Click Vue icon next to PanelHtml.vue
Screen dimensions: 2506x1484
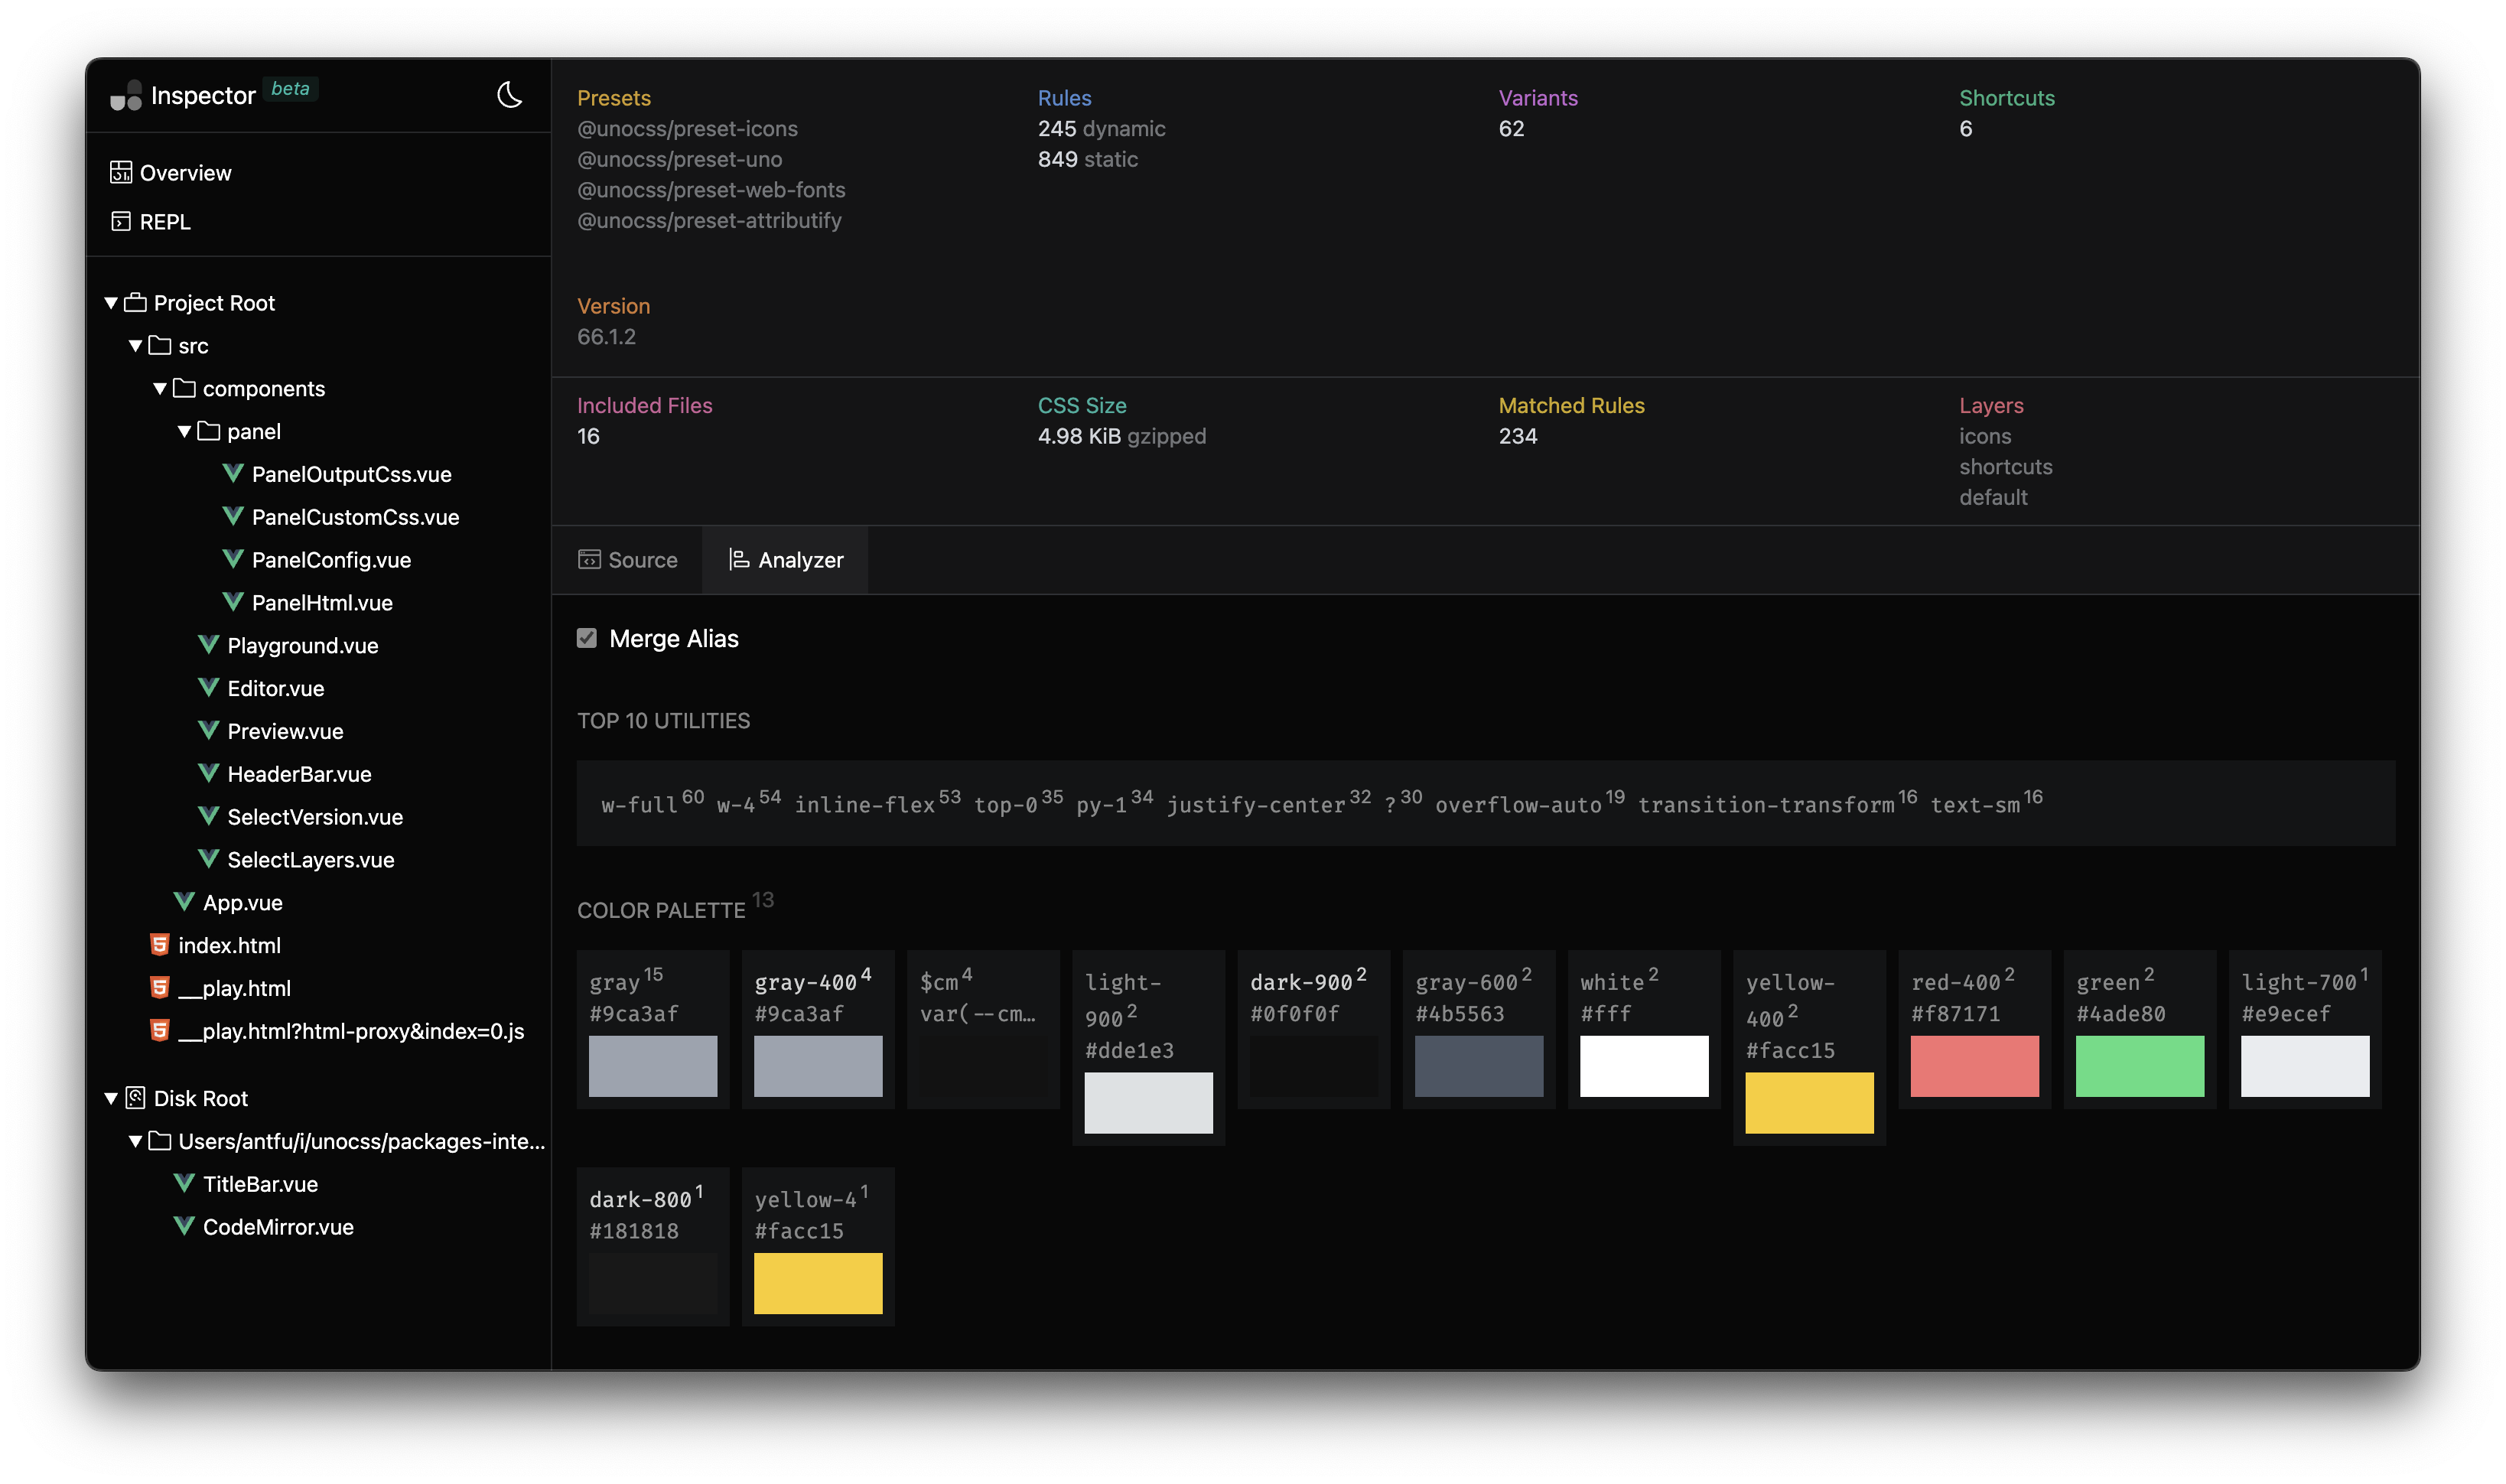[x=233, y=602]
